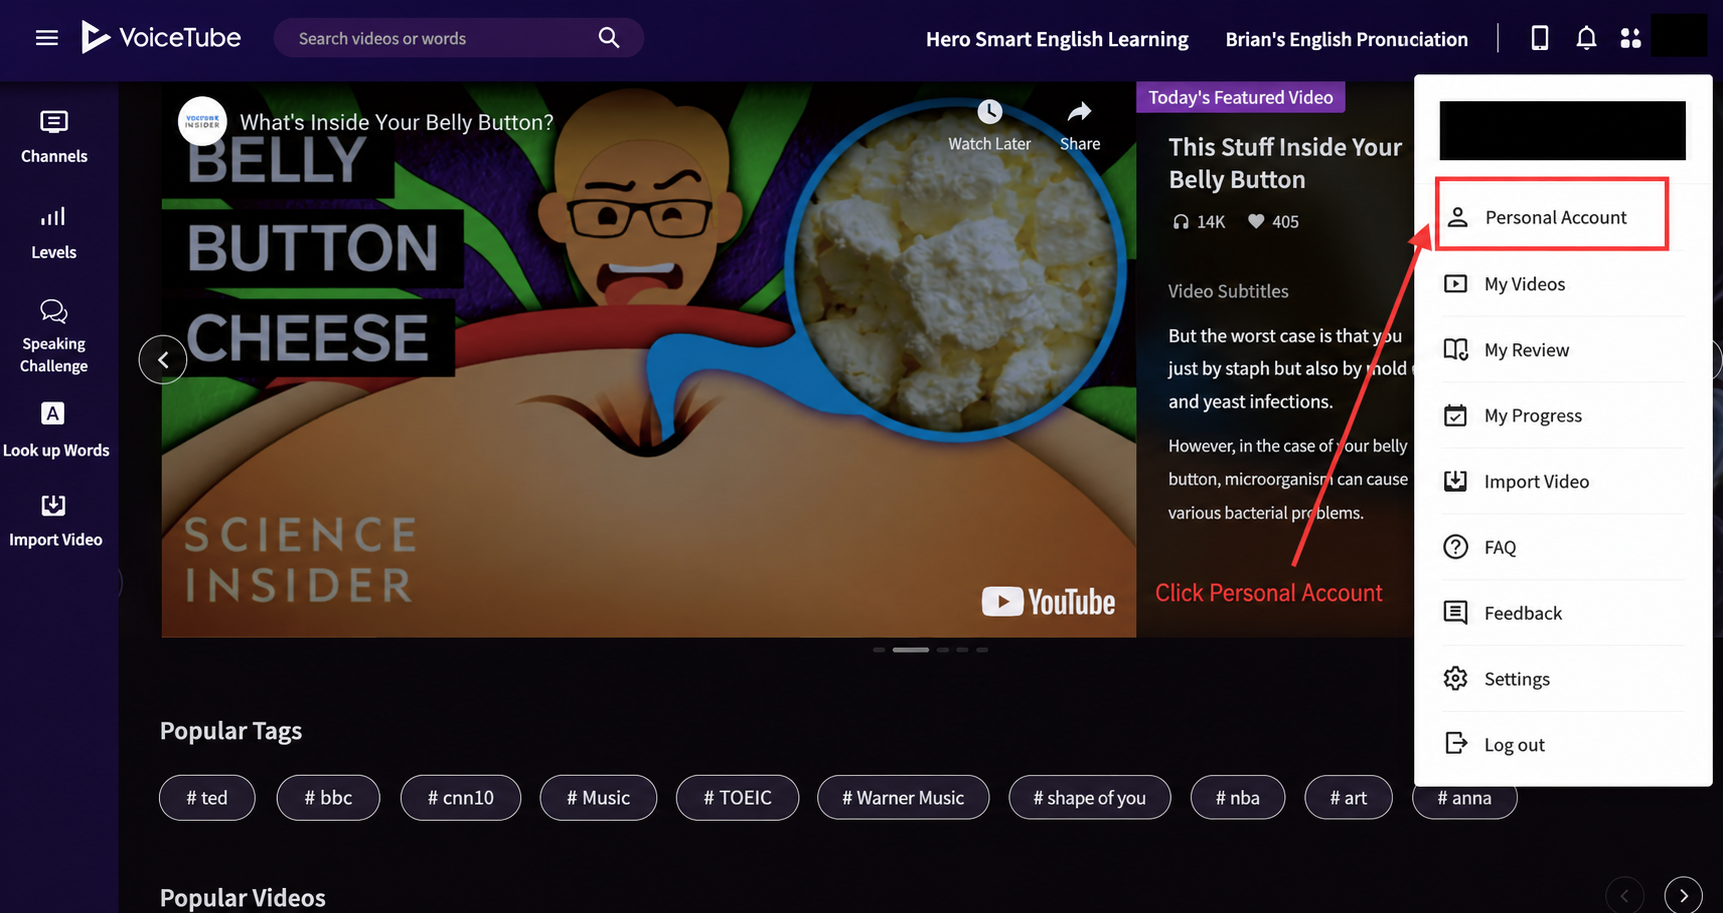
Task: Open the apps grid icon
Action: tap(1631, 38)
